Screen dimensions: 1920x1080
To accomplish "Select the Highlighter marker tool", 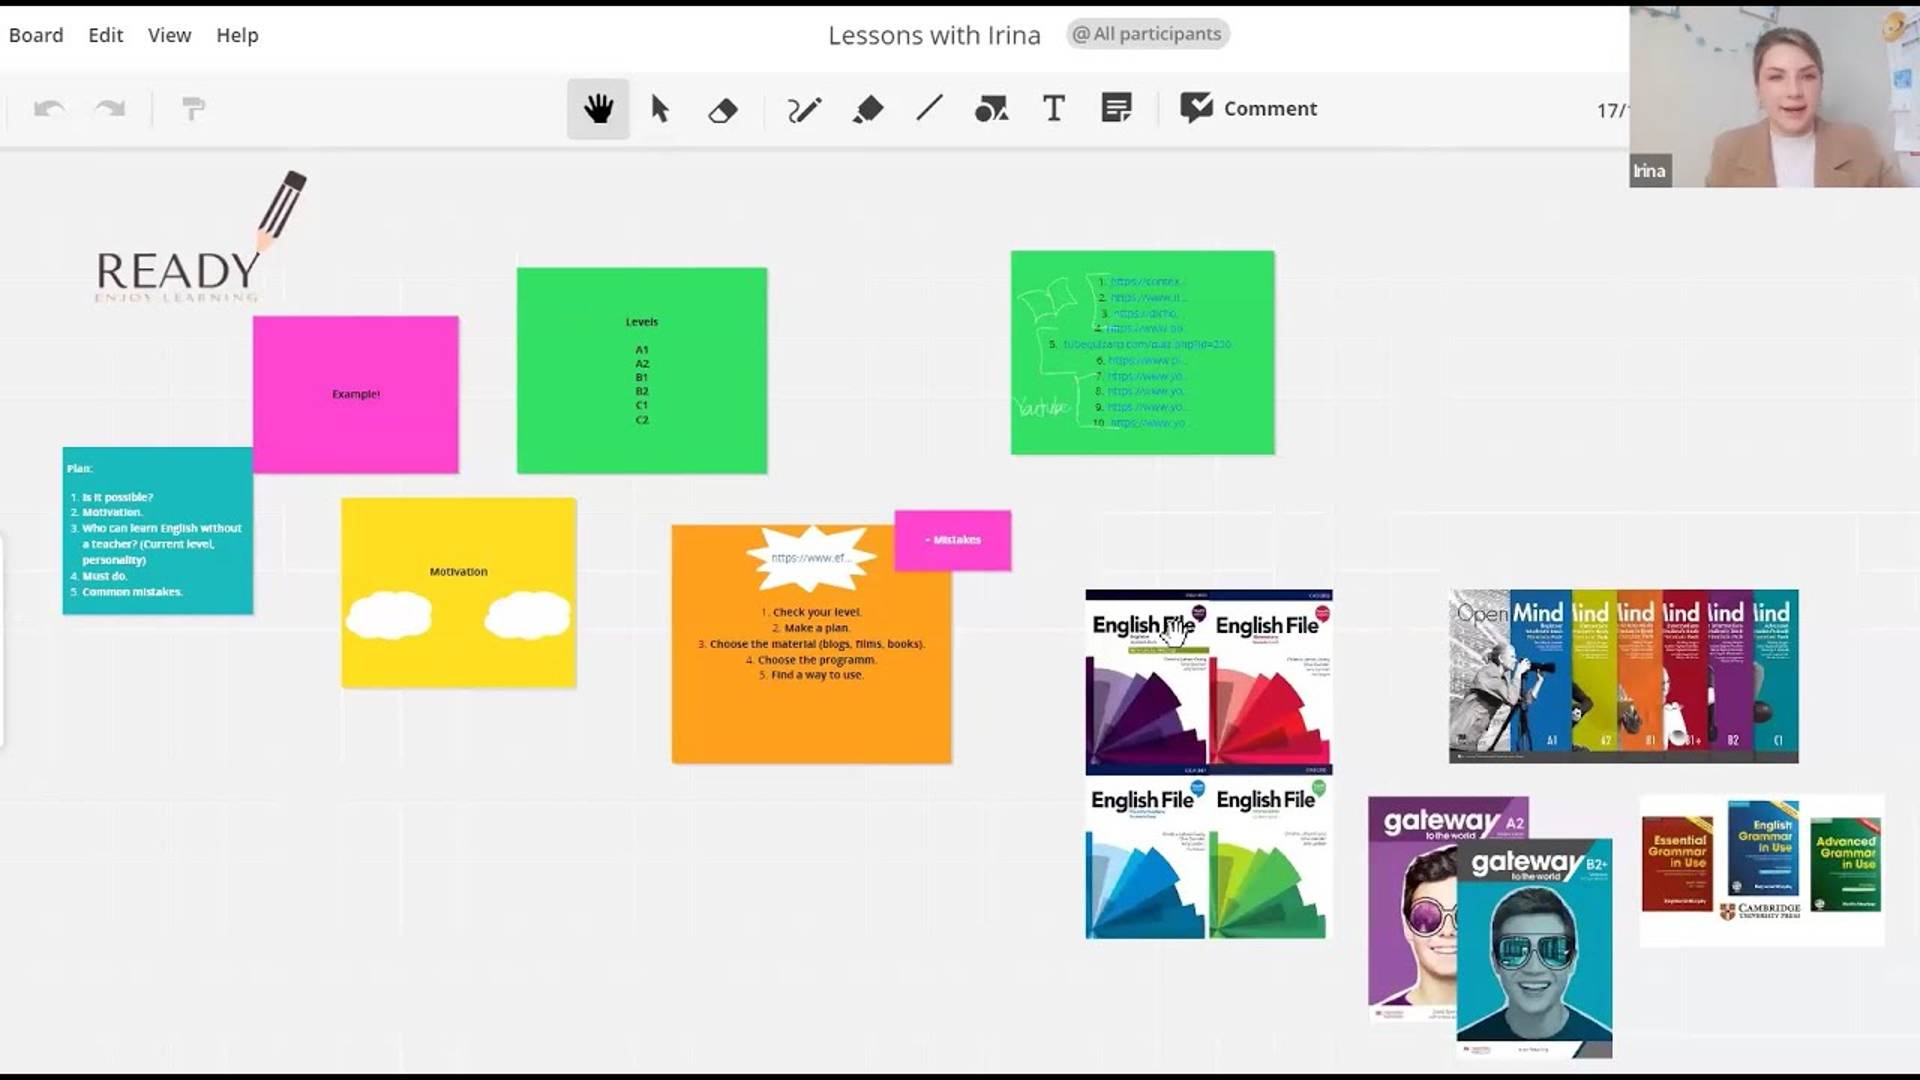I will point(867,109).
